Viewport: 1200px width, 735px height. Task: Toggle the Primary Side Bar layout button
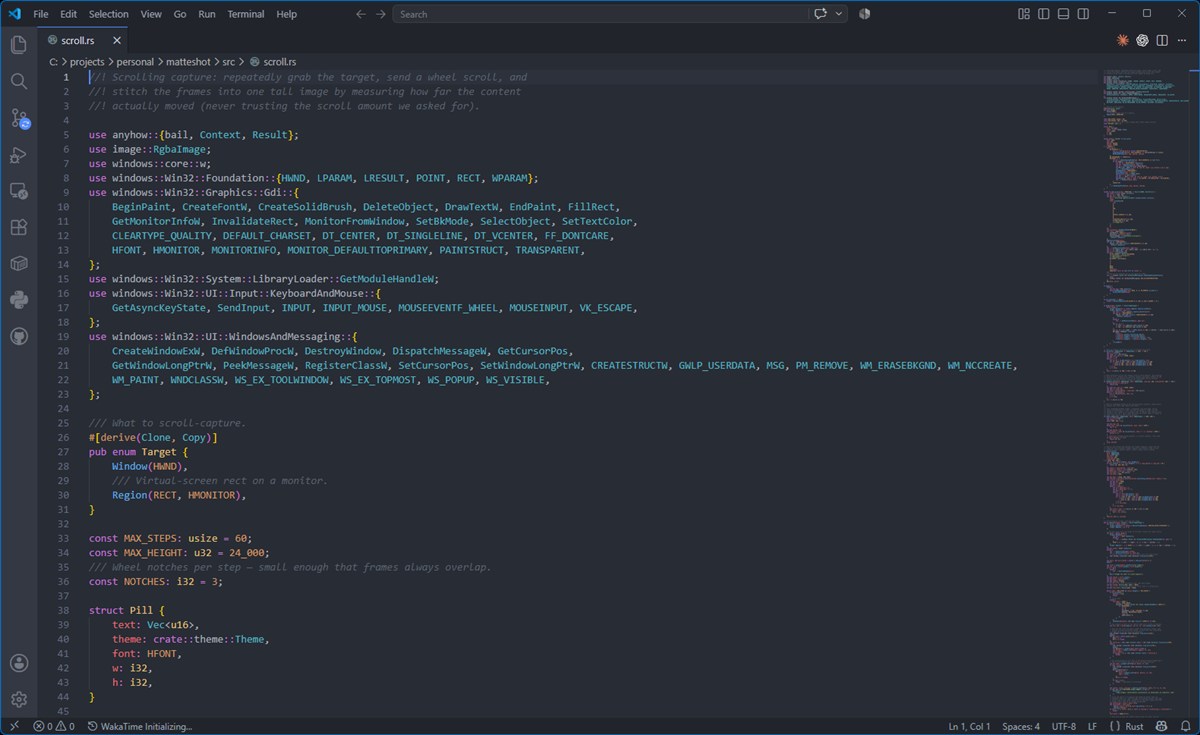click(1044, 14)
